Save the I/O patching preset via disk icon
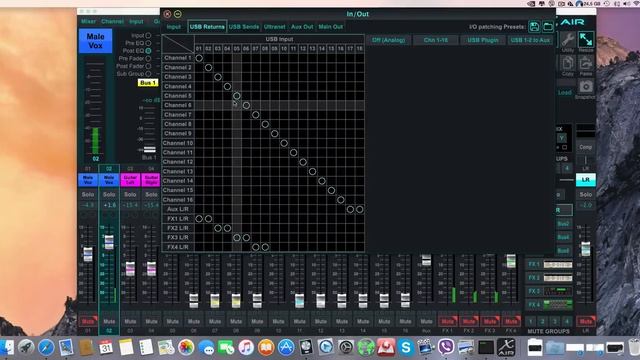 pyautogui.click(x=534, y=27)
